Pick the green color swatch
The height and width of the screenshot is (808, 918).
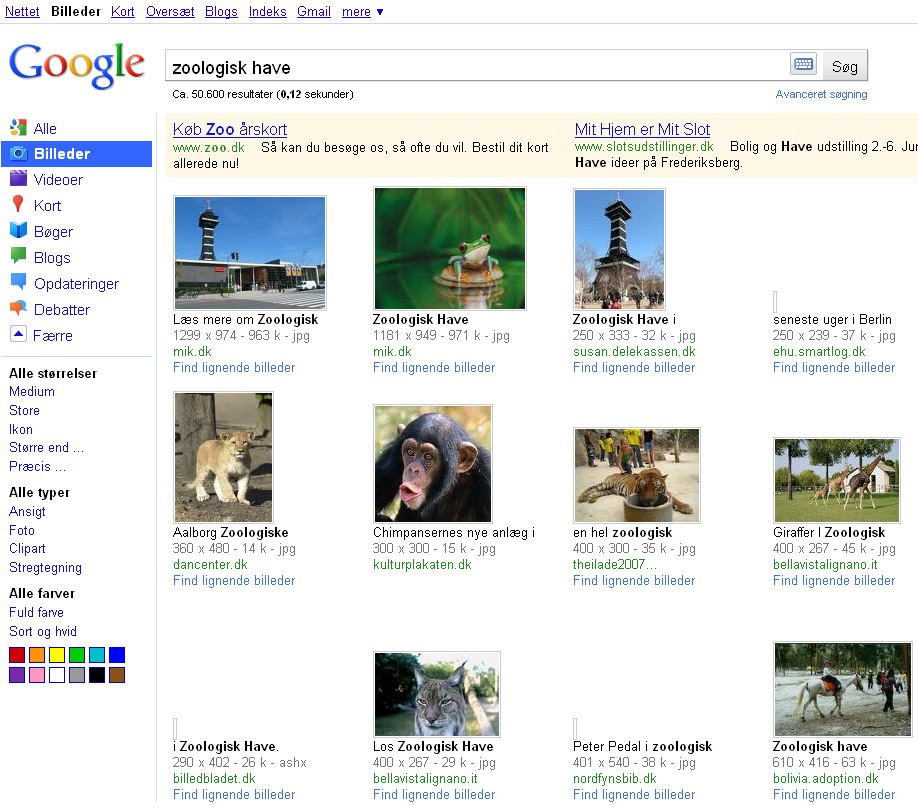tap(77, 655)
